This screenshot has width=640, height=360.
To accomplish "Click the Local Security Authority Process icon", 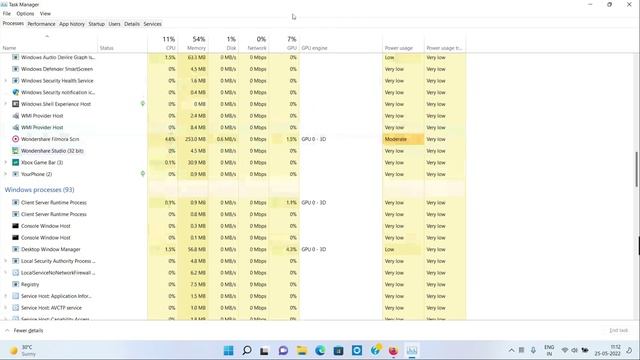I will point(16,261).
